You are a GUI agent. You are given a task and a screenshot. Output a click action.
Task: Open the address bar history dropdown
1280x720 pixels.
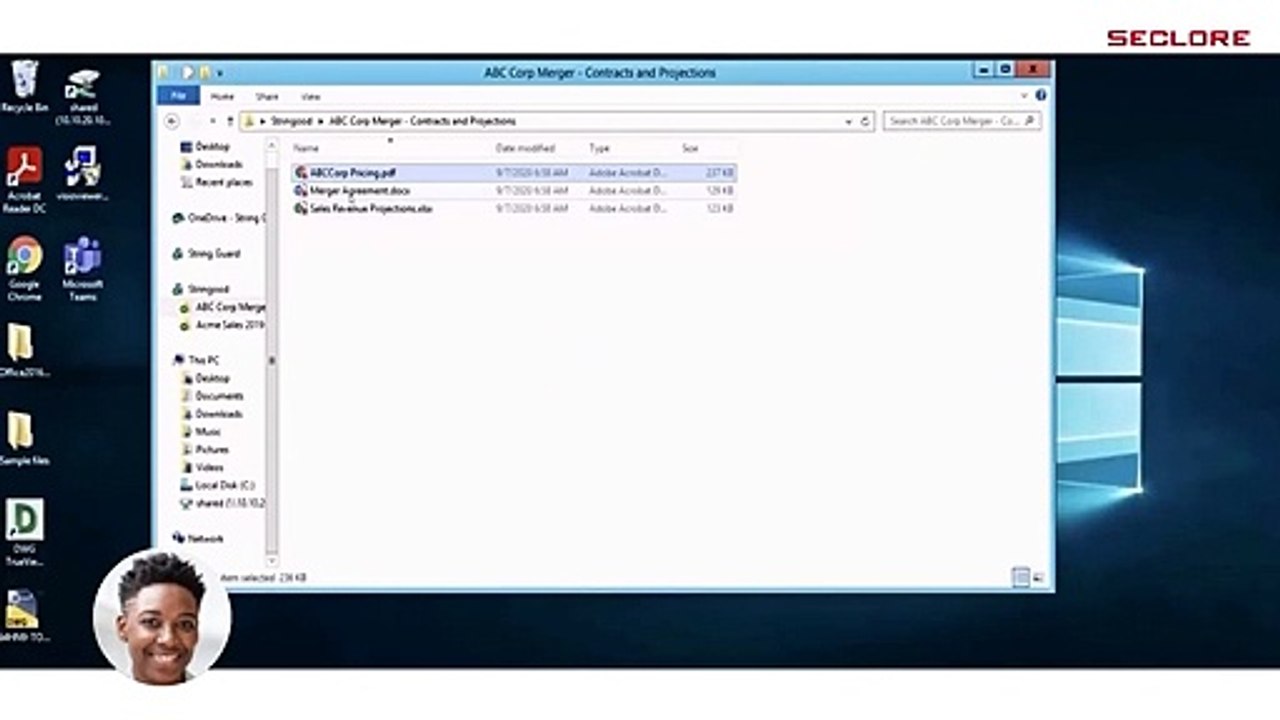[x=849, y=121]
